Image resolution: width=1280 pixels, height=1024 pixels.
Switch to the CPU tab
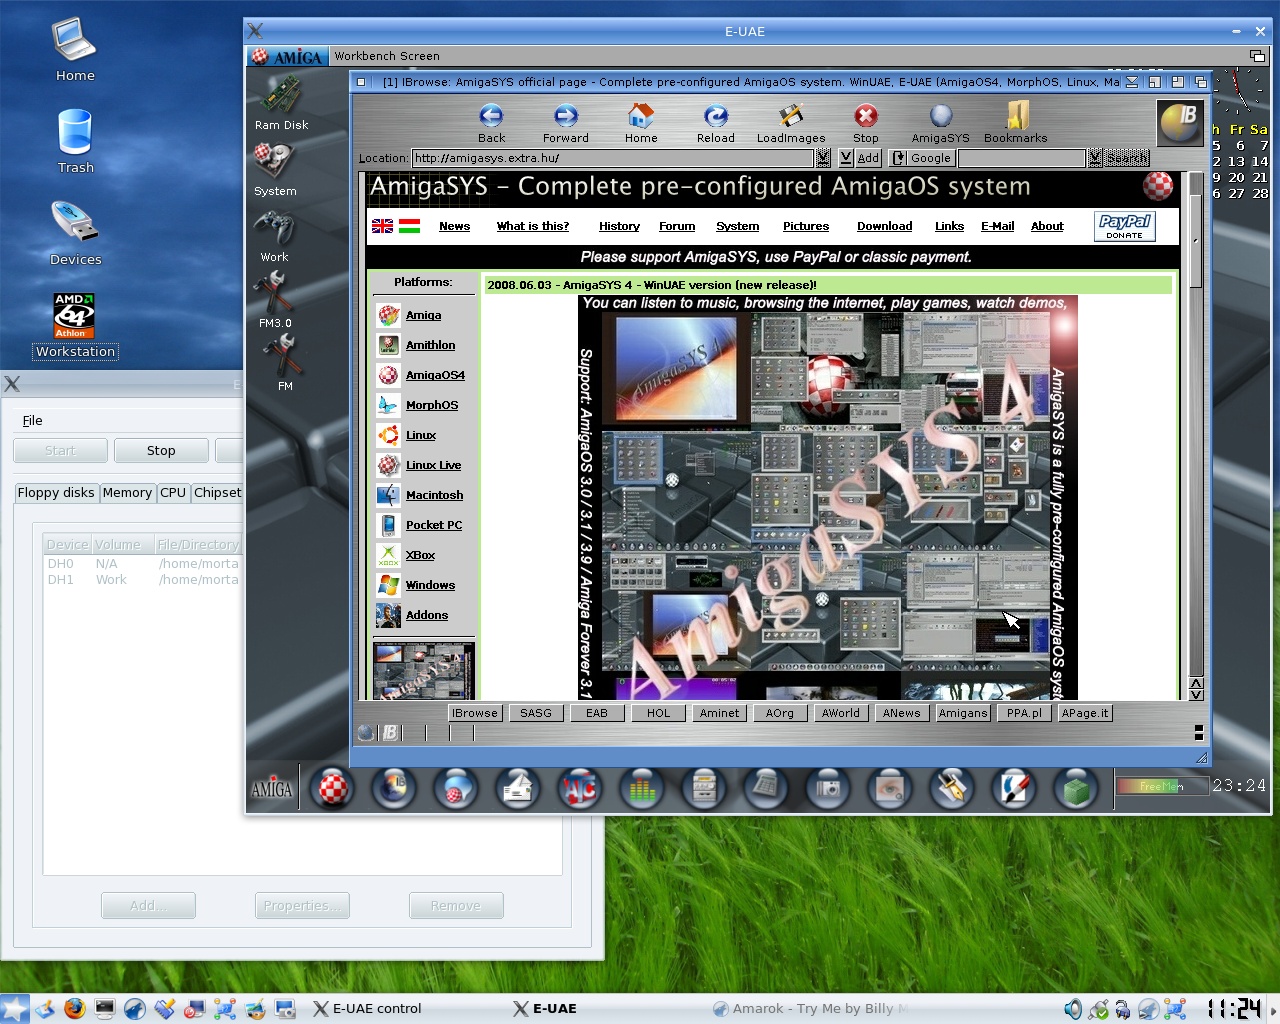click(173, 493)
